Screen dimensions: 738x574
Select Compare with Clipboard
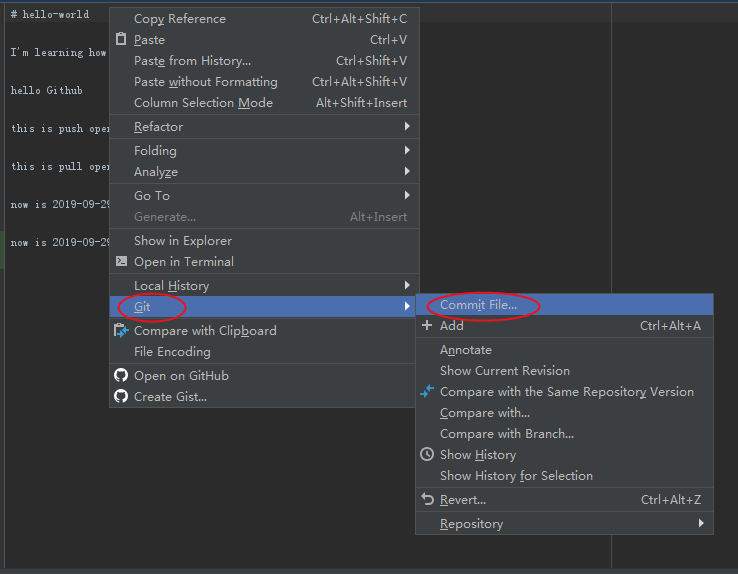263,330
